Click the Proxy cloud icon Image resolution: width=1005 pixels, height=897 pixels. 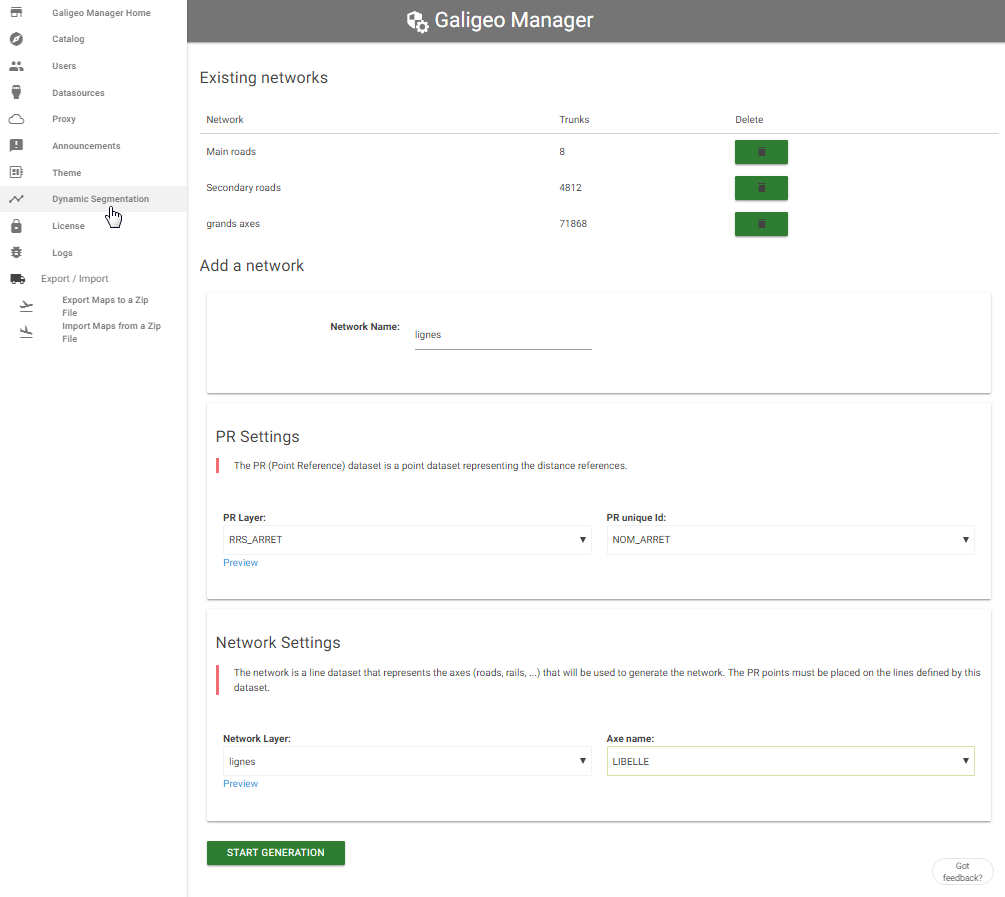tap(16, 119)
